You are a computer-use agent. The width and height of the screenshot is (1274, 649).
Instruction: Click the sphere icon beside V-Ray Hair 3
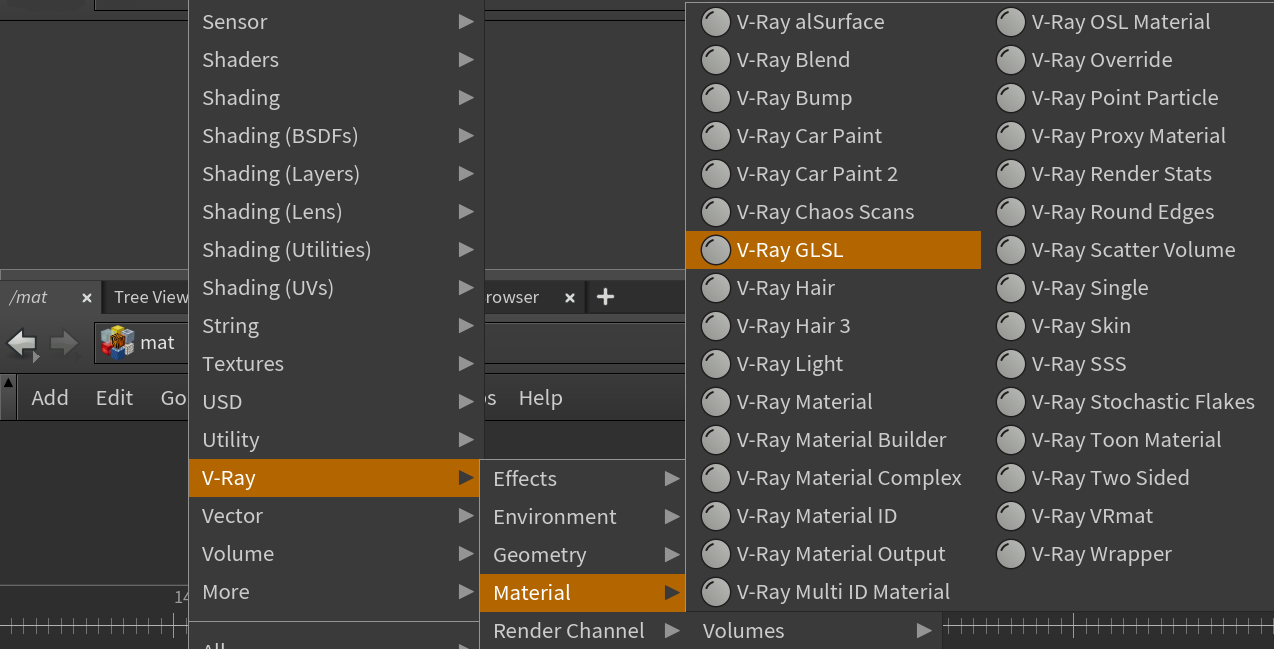[x=715, y=326]
